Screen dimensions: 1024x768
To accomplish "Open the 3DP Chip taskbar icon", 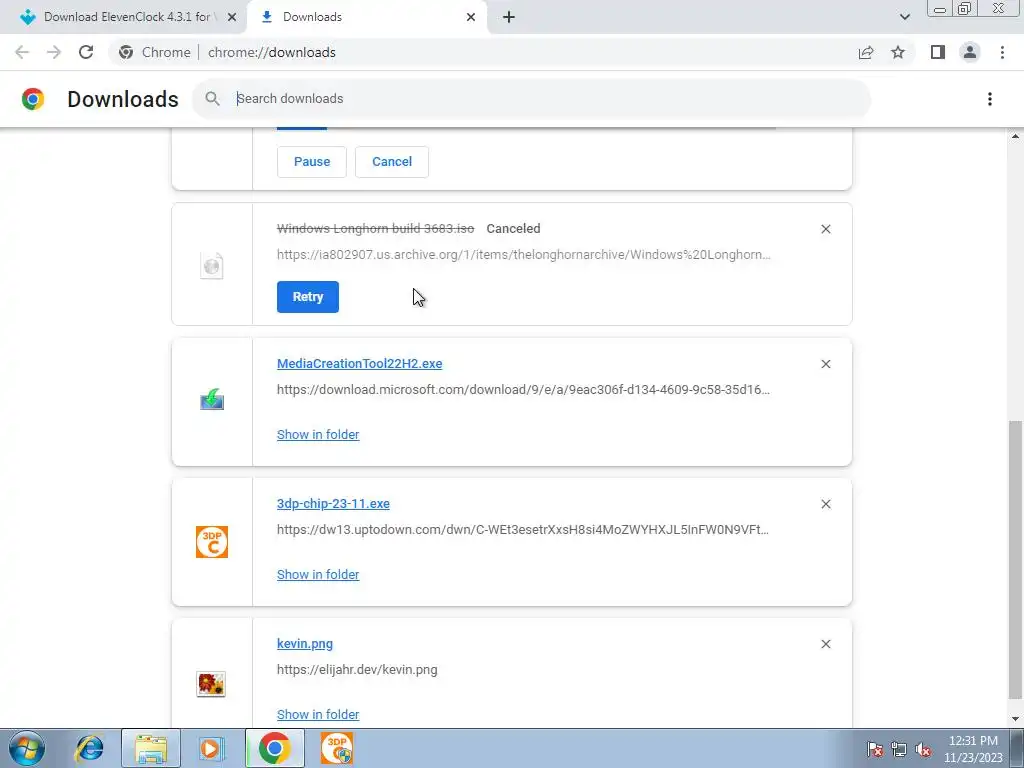I will pyautogui.click(x=337, y=748).
